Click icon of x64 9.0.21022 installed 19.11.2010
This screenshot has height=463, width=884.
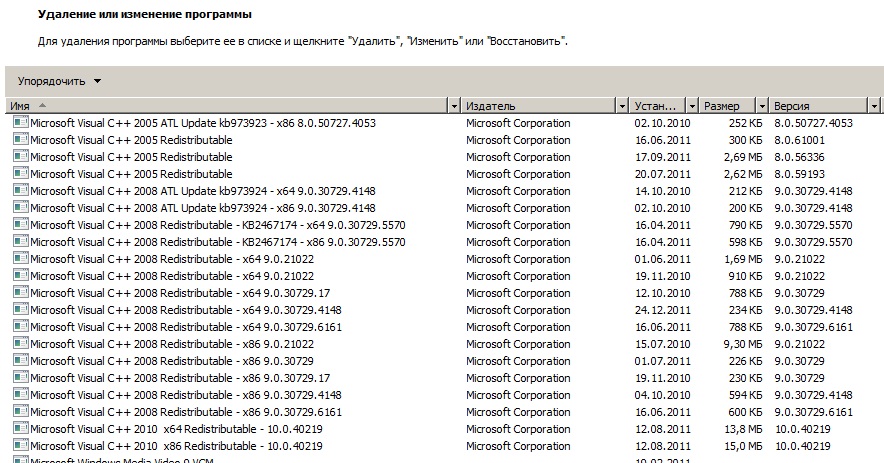pyautogui.click(x=20, y=275)
